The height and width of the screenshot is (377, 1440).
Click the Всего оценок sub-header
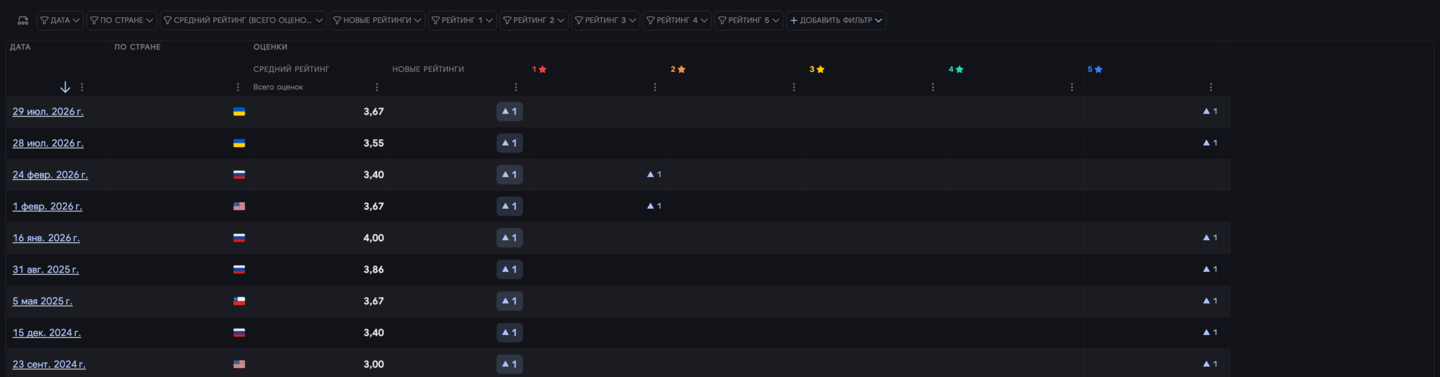(278, 87)
